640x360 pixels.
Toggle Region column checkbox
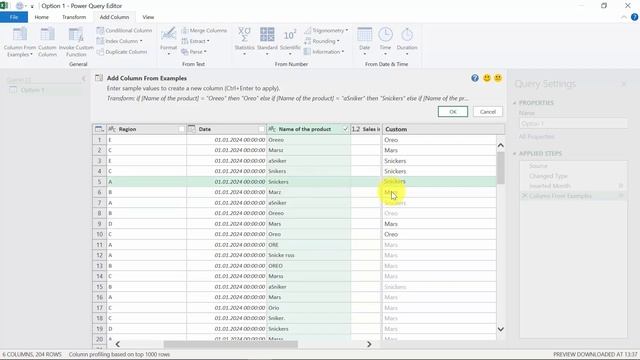pos(182,129)
